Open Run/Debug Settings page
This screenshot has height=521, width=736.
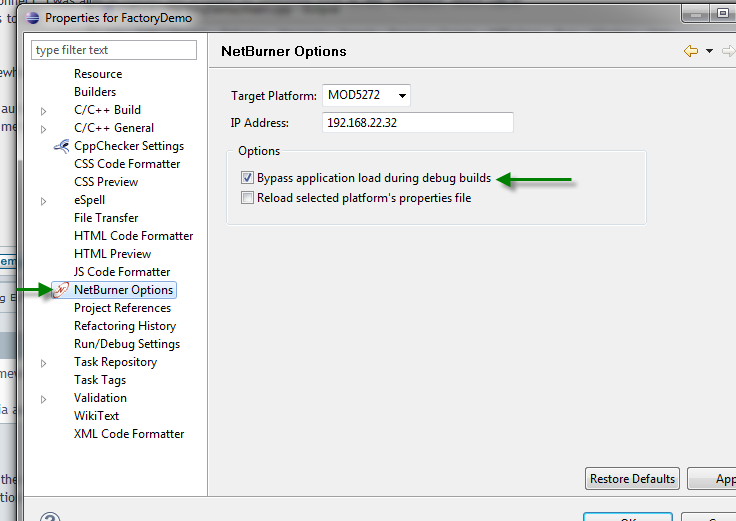pyautogui.click(x=127, y=344)
